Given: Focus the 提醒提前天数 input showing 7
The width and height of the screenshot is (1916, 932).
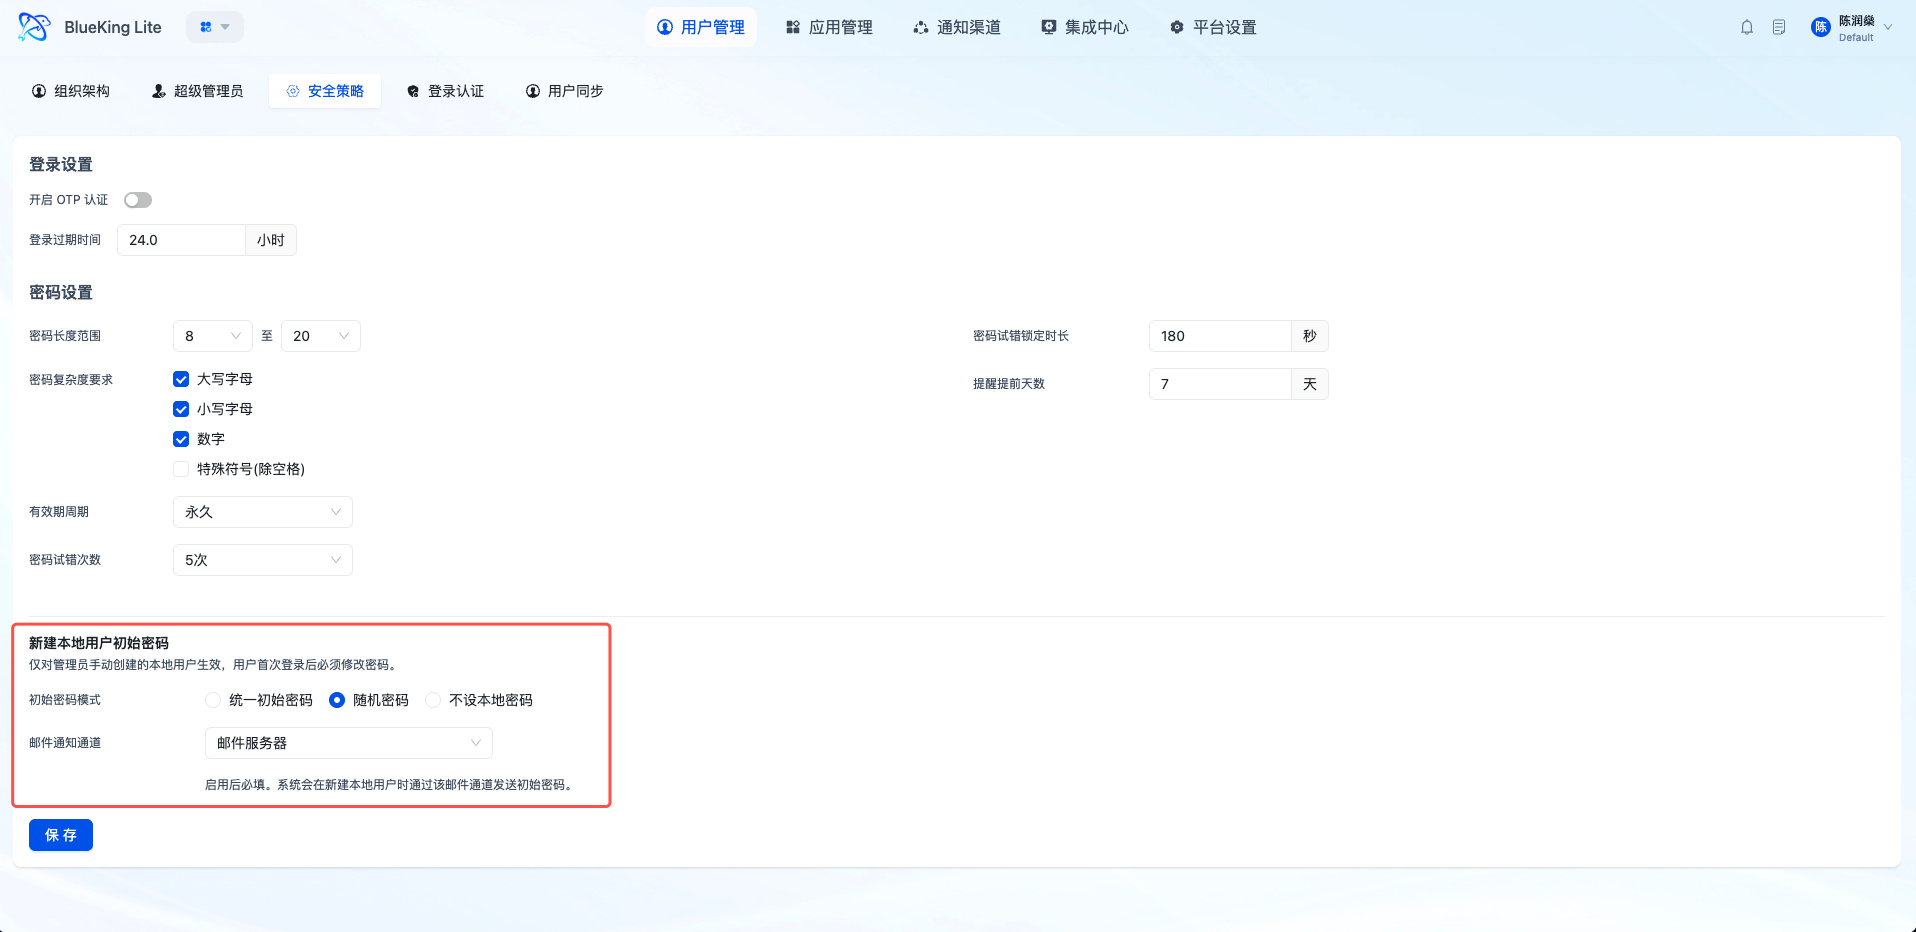Looking at the screenshot, I should coord(1220,384).
